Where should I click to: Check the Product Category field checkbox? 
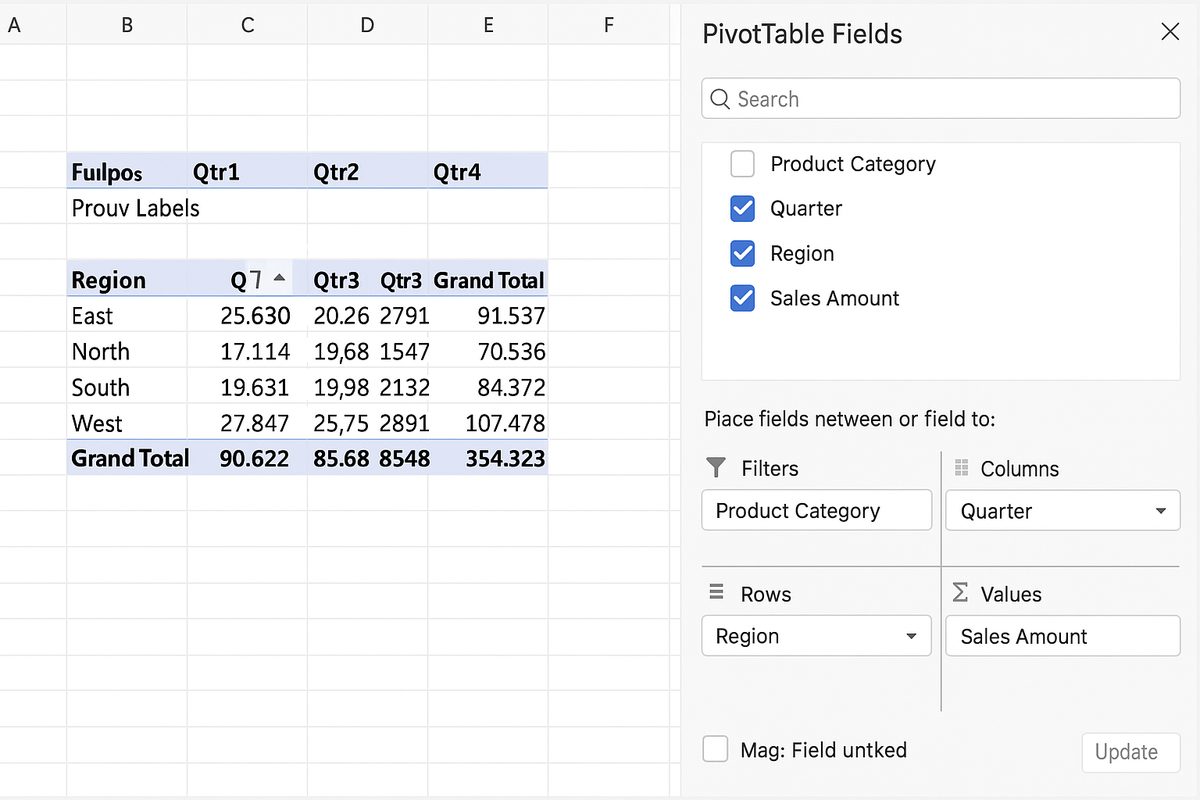(743, 163)
